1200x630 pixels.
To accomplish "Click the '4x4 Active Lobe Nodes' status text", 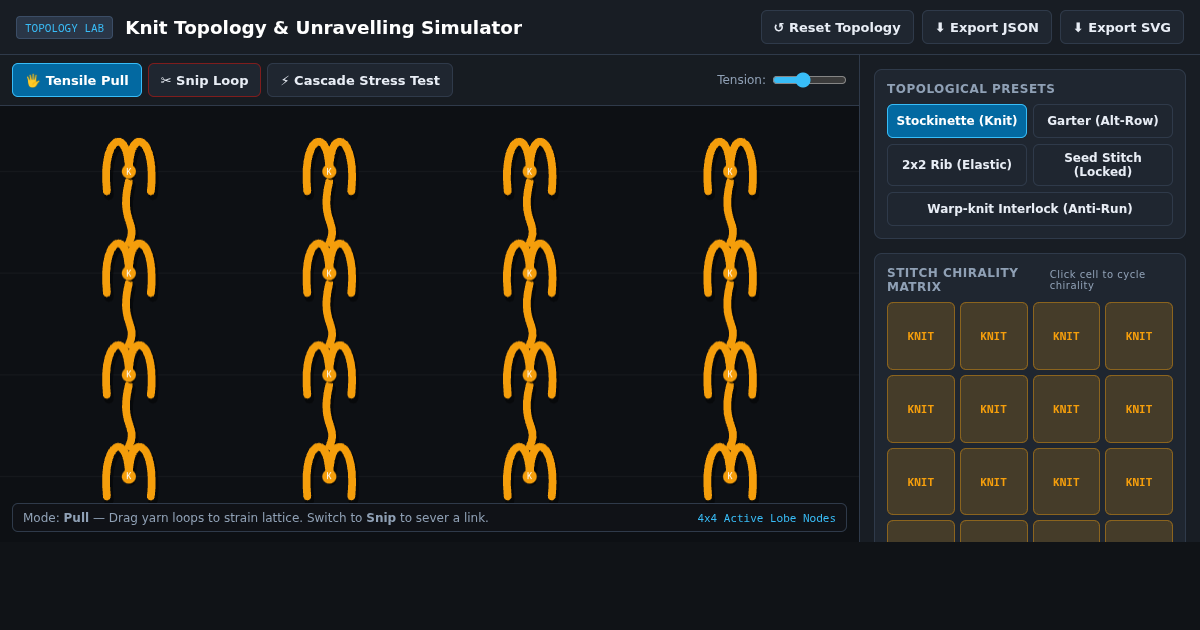I will (x=767, y=518).
